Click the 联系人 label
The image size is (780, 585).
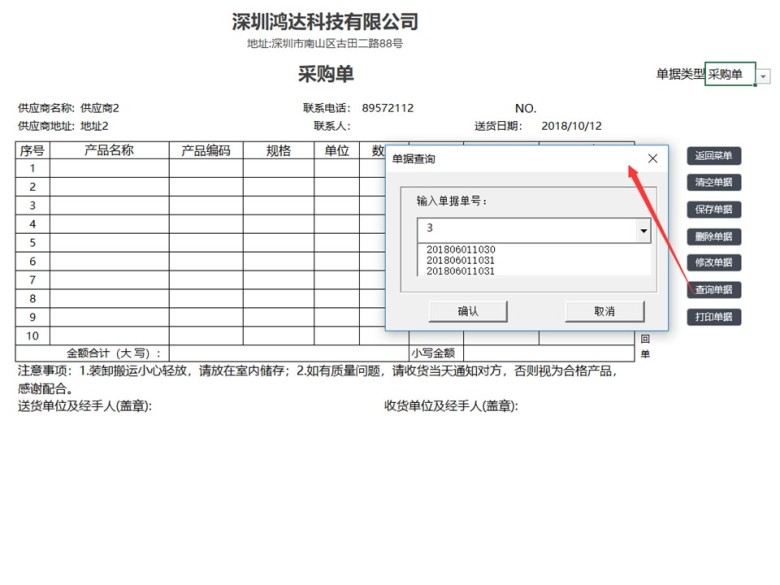(332, 126)
